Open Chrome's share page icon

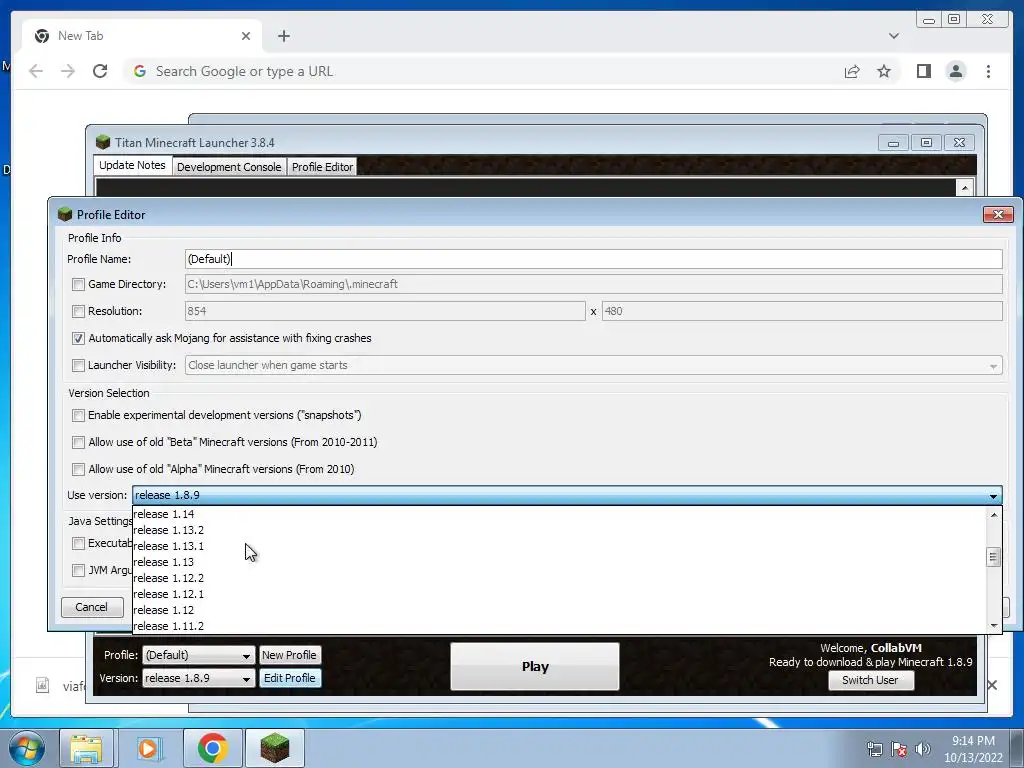point(852,71)
